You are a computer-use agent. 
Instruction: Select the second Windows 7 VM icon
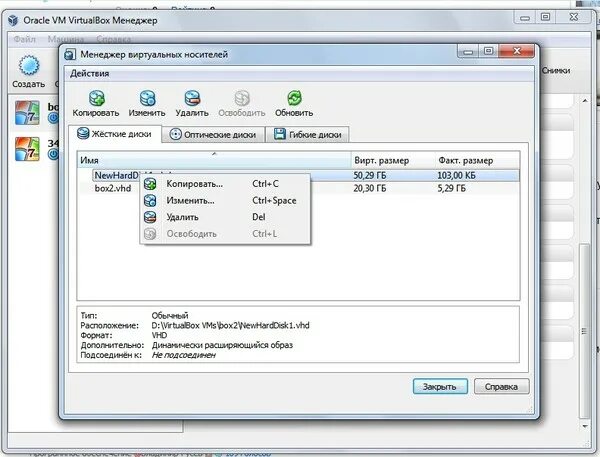point(27,149)
